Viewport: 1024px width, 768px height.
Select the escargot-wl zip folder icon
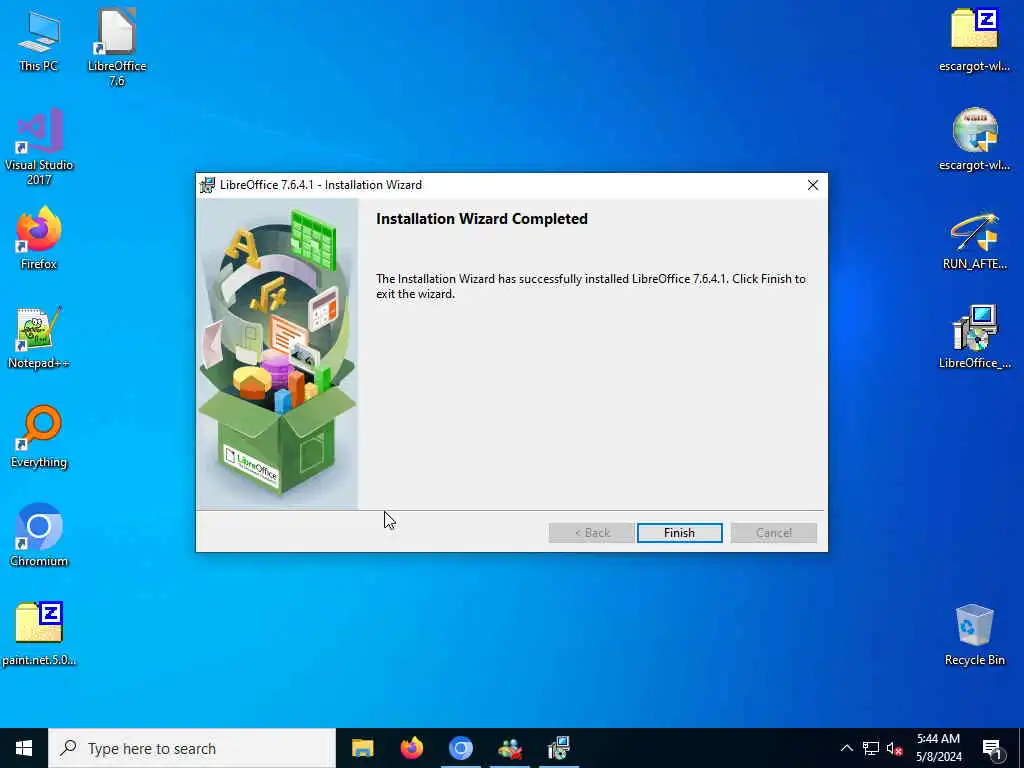(x=974, y=40)
